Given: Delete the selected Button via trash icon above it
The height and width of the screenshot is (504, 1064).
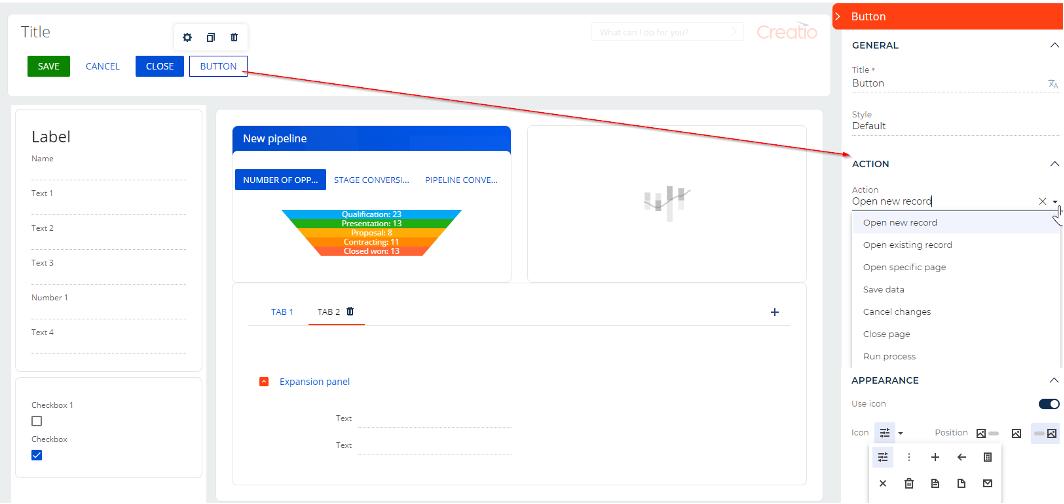Looking at the screenshot, I should point(234,37).
